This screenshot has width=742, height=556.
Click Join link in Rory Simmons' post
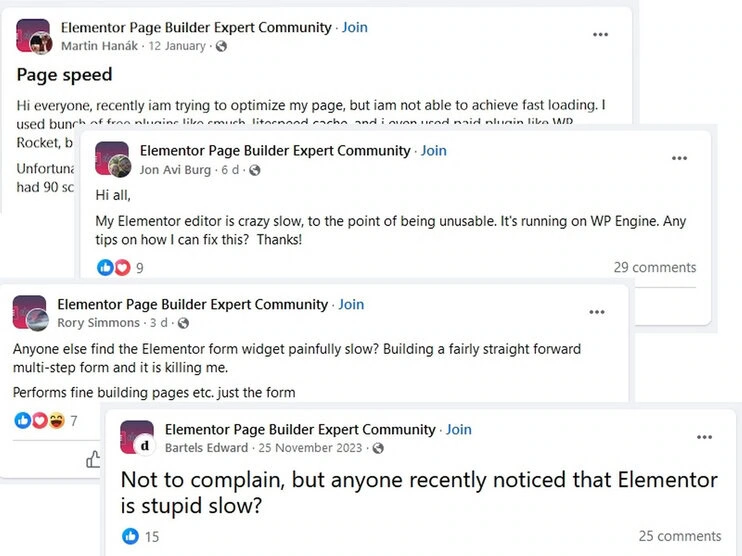351,304
